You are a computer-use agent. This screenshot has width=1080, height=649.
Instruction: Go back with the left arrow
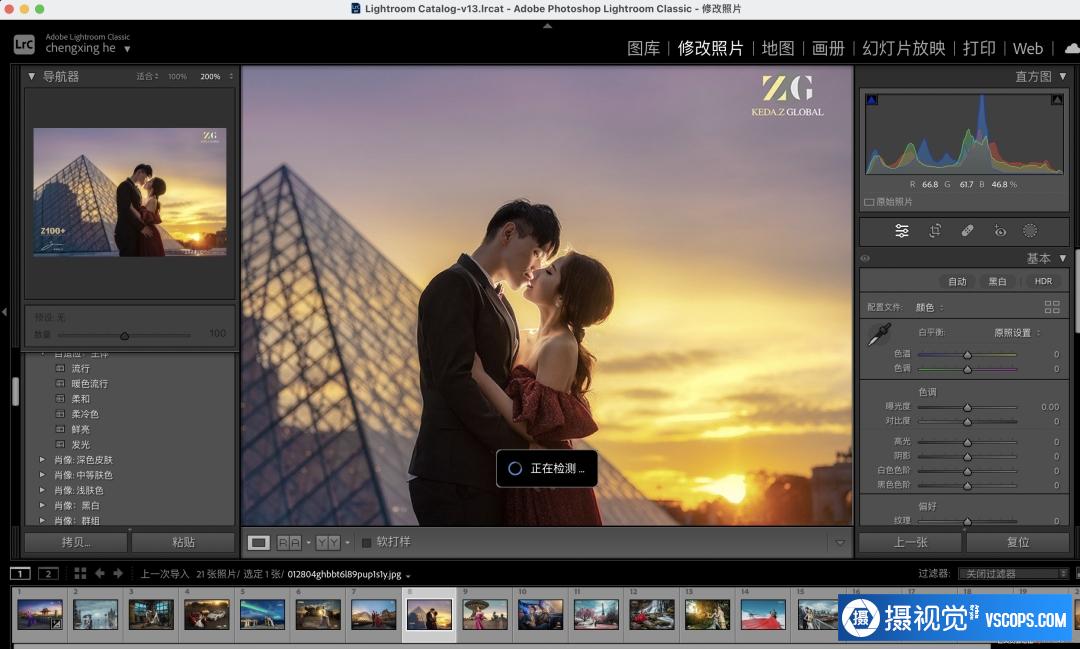(100, 573)
